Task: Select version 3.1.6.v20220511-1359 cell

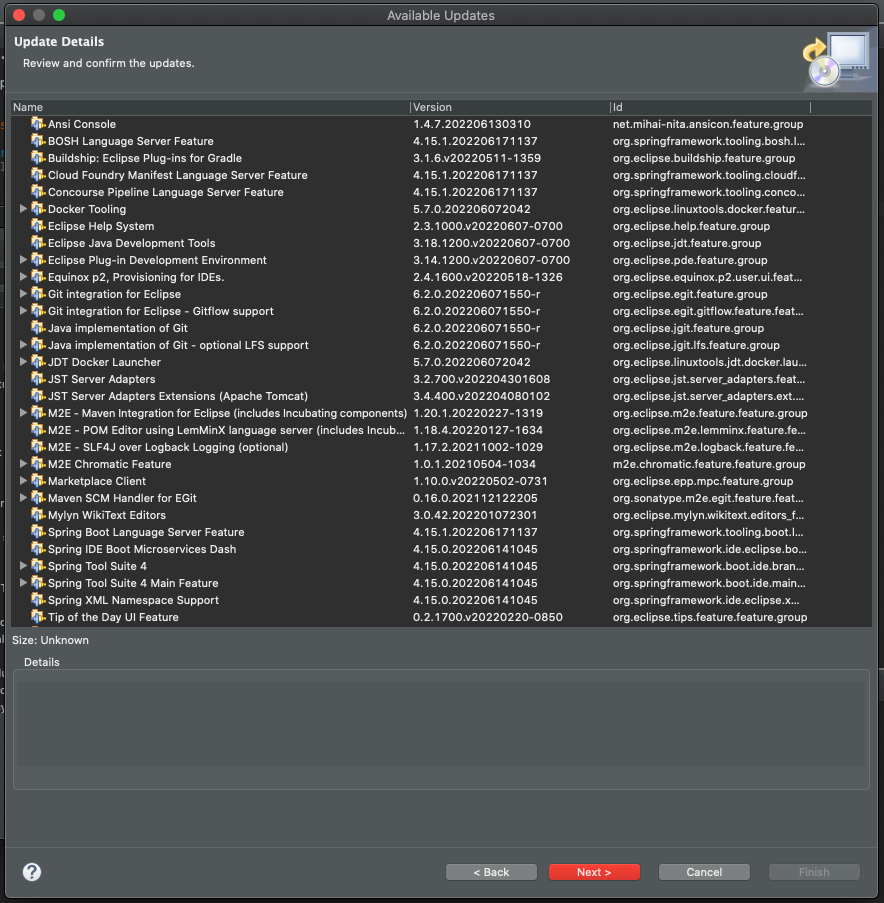Action: pyautogui.click(x=477, y=158)
